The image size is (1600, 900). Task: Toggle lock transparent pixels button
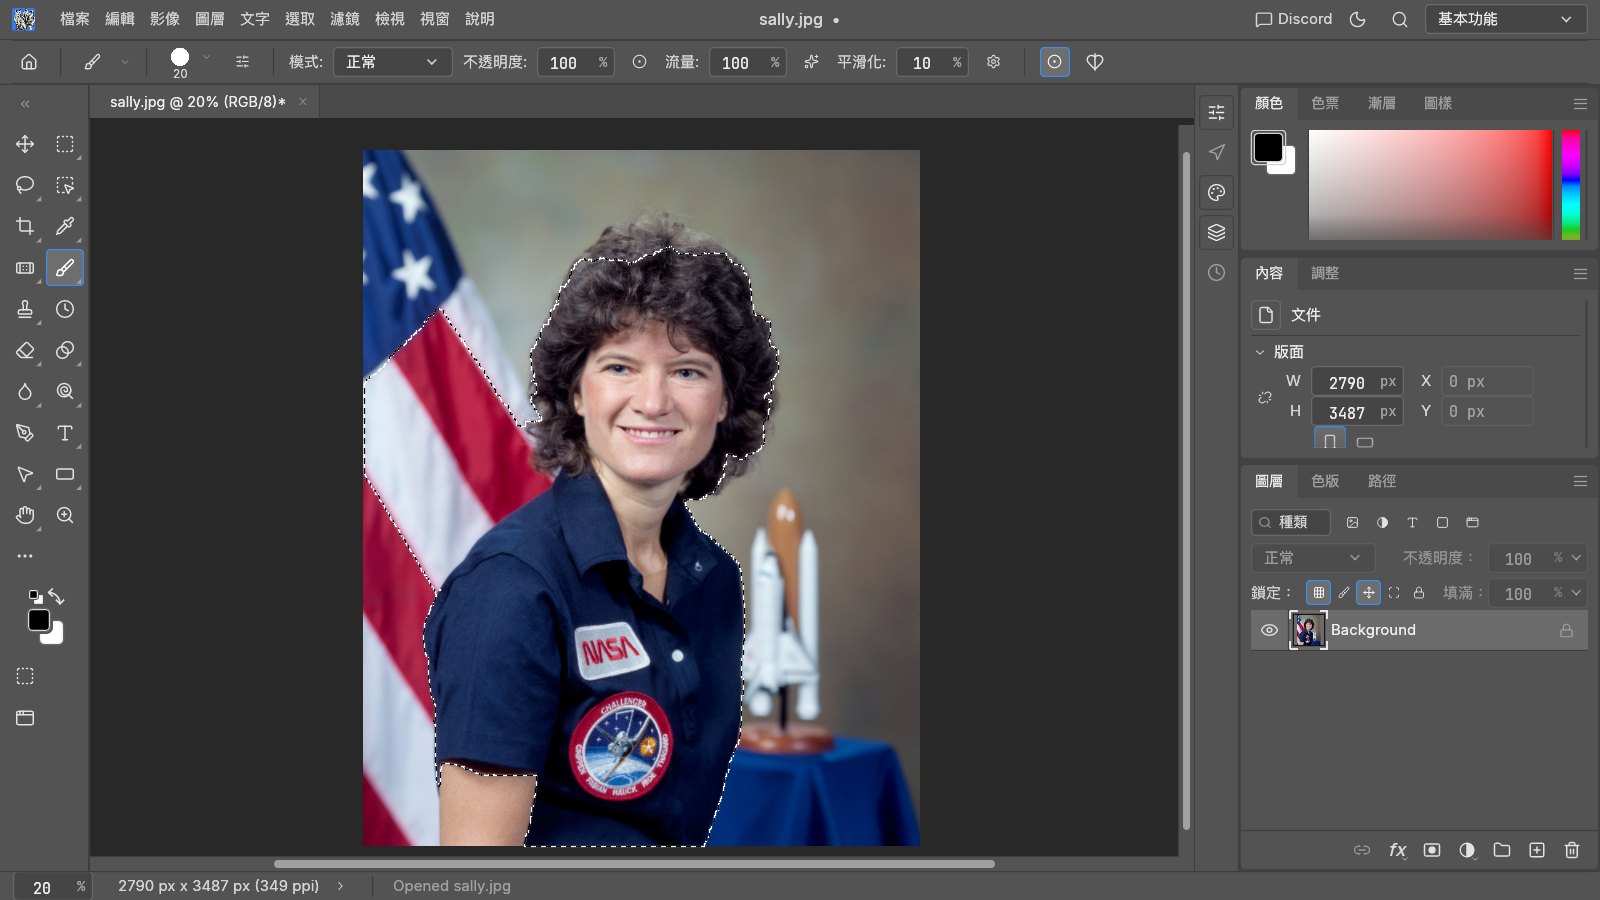click(1319, 592)
